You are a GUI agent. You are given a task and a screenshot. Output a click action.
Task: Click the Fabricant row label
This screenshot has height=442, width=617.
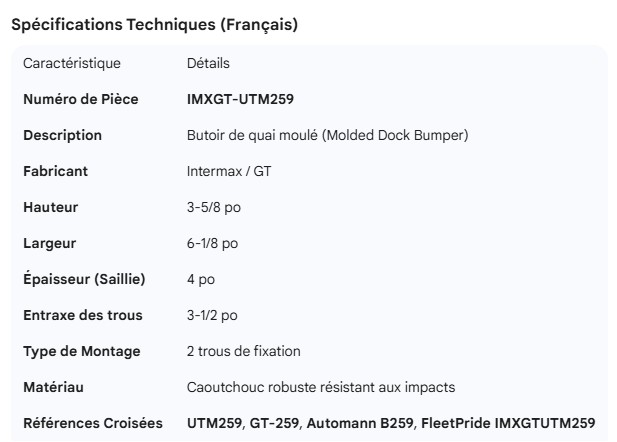(x=56, y=171)
